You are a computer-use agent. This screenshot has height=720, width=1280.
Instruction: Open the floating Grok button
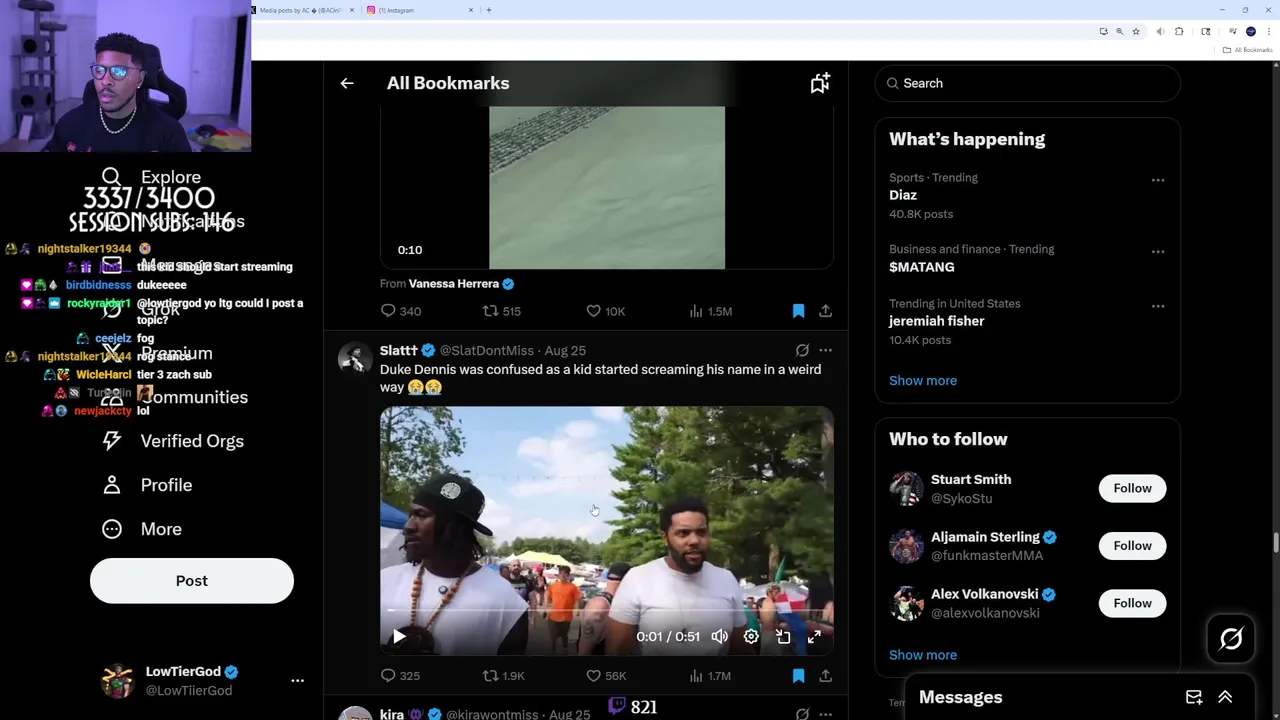click(1231, 639)
